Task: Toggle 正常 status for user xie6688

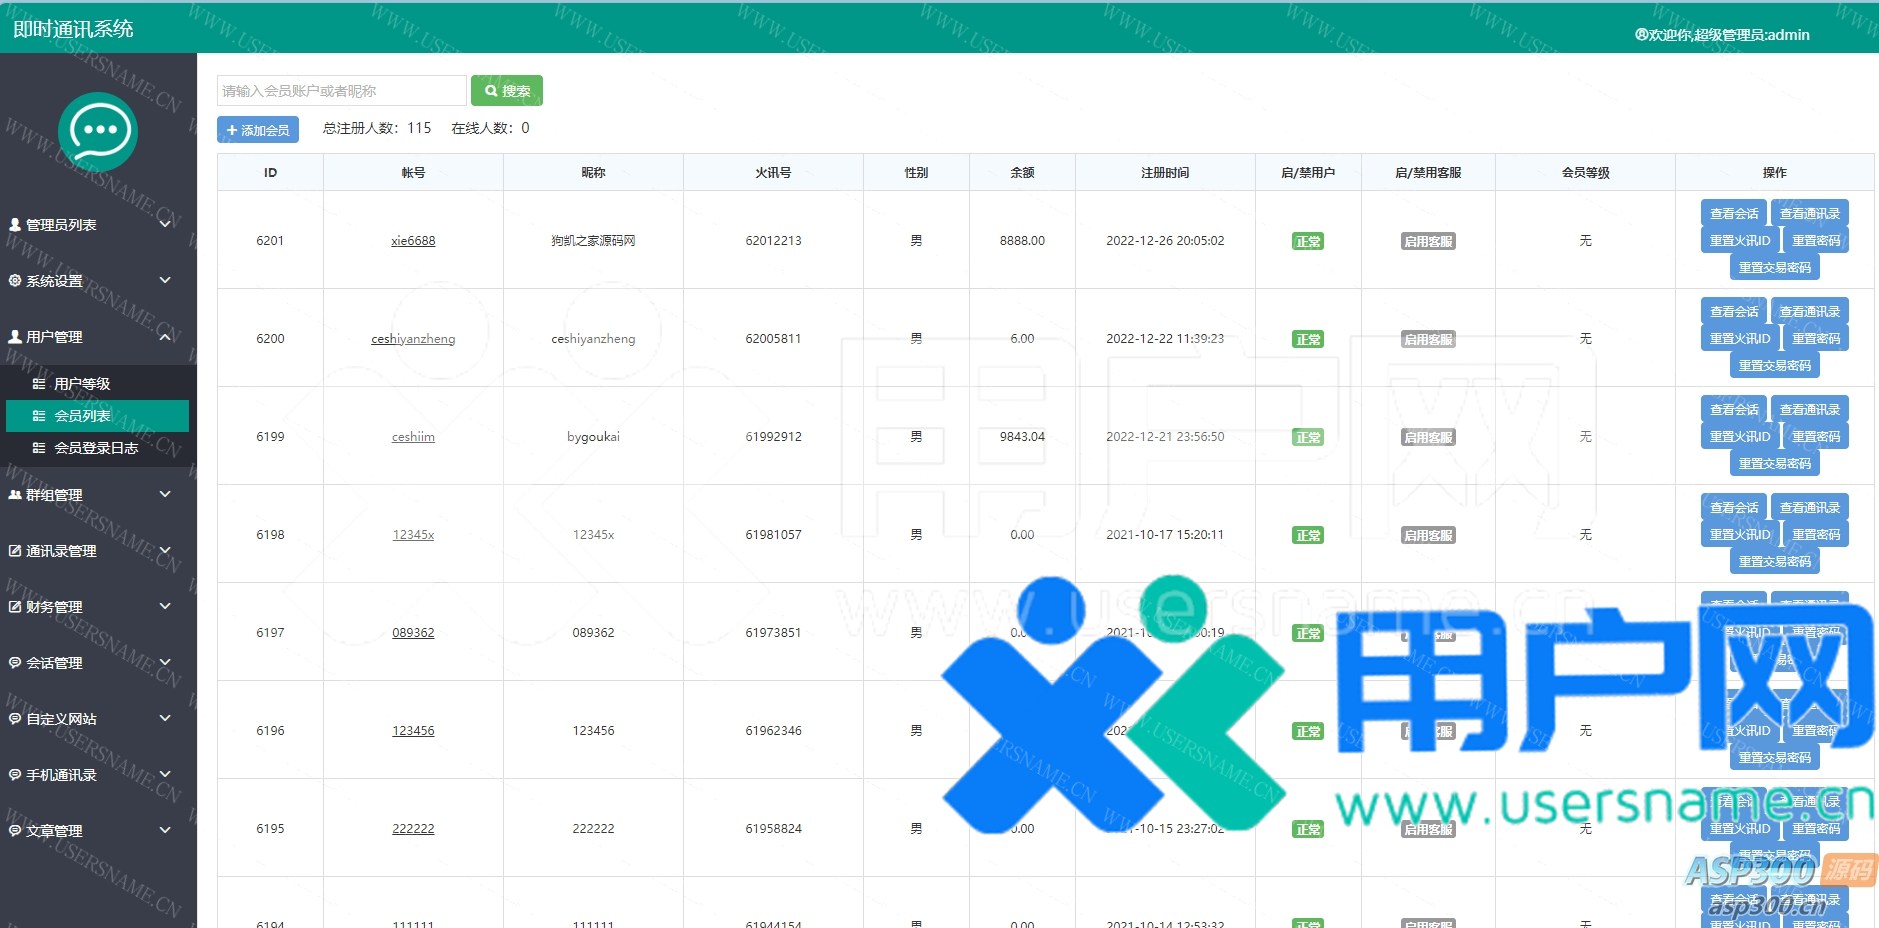Action: pos(1308,241)
